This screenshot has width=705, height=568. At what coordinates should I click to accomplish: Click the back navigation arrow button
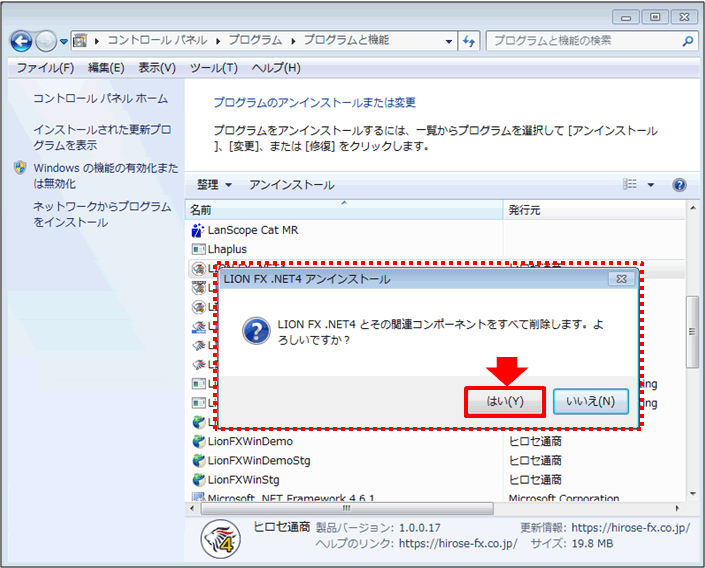pyautogui.click(x=21, y=41)
